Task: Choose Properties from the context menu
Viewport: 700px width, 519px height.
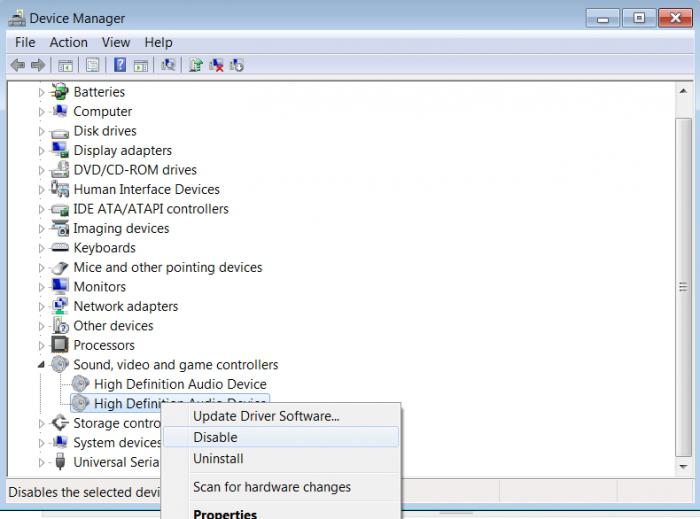Action: [281, 513]
